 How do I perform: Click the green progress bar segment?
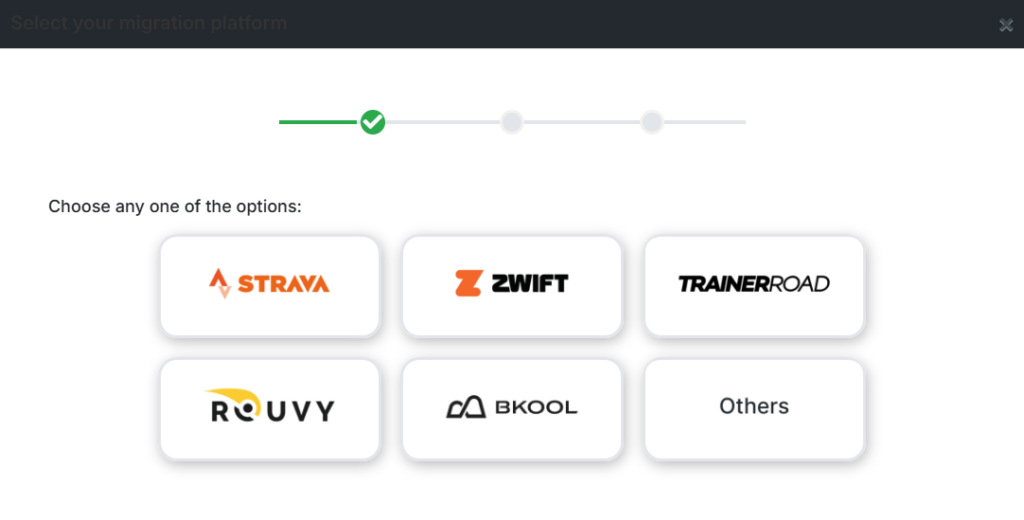(318, 122)
